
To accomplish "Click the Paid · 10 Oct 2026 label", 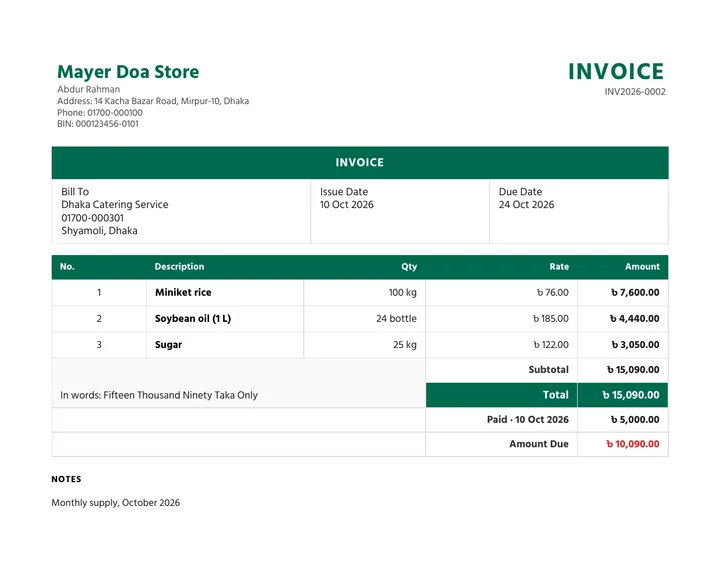I will (528, 420).
